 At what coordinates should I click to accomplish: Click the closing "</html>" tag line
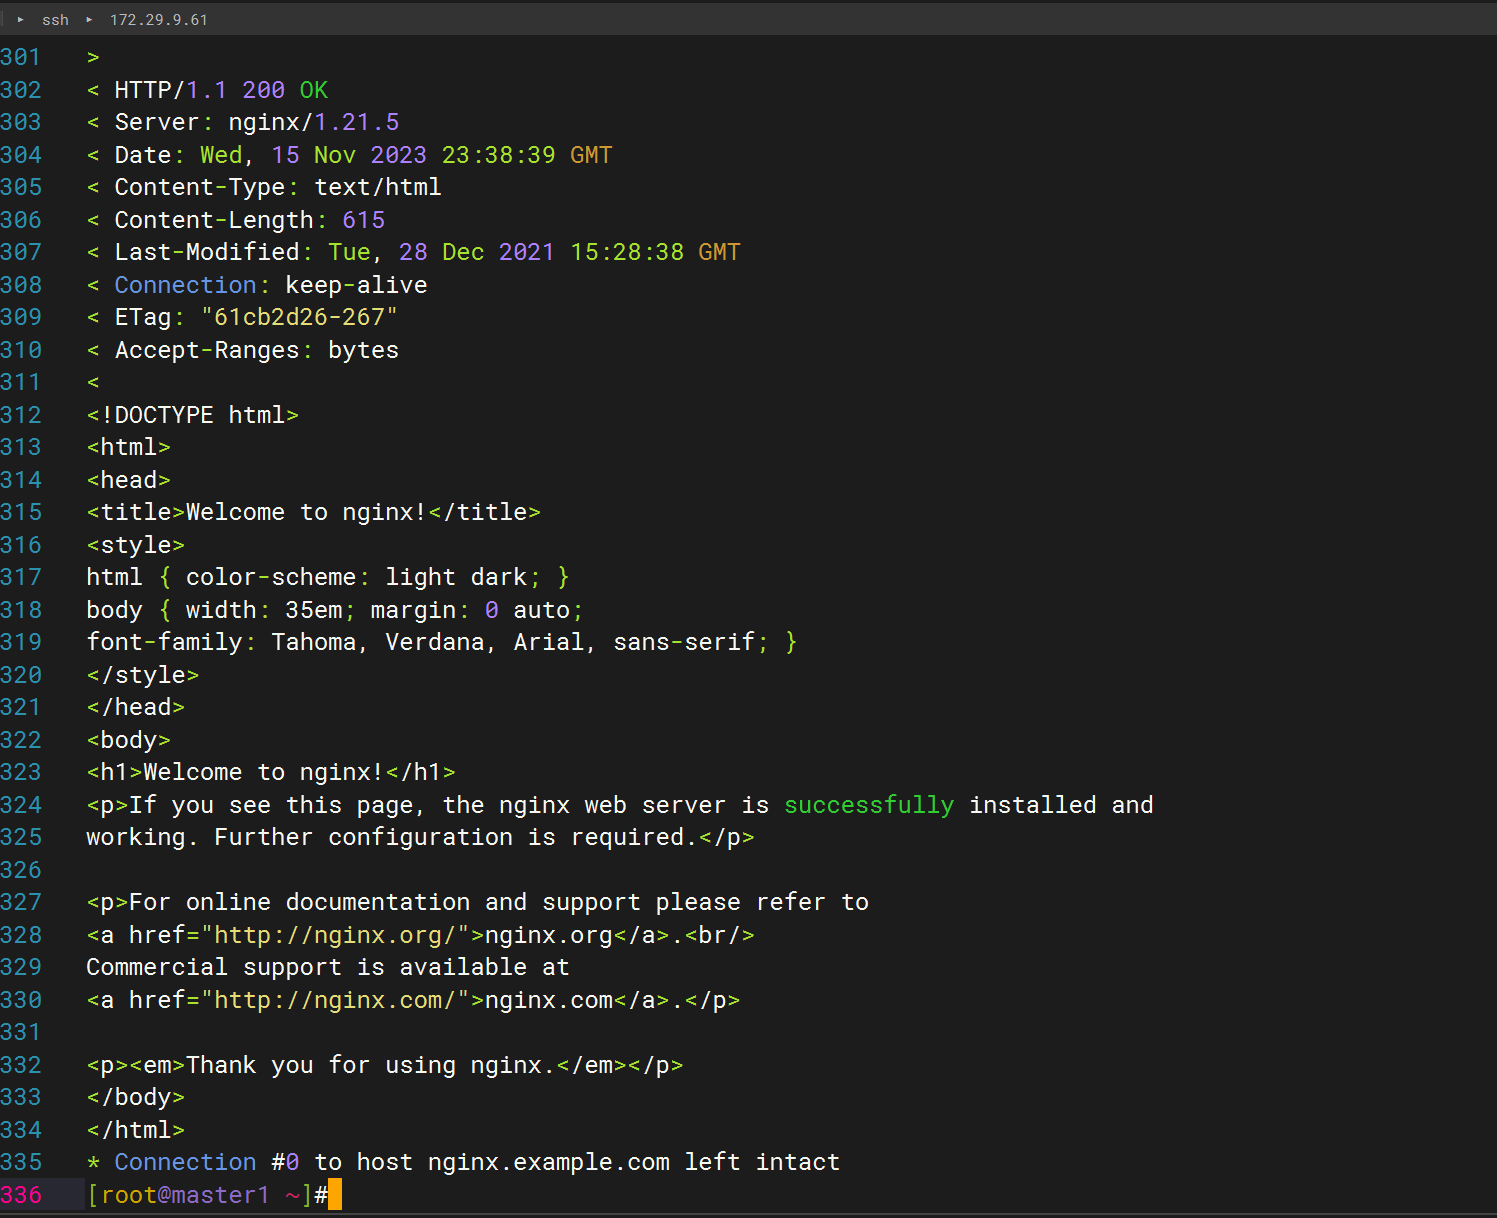(x=136, y=1130)
